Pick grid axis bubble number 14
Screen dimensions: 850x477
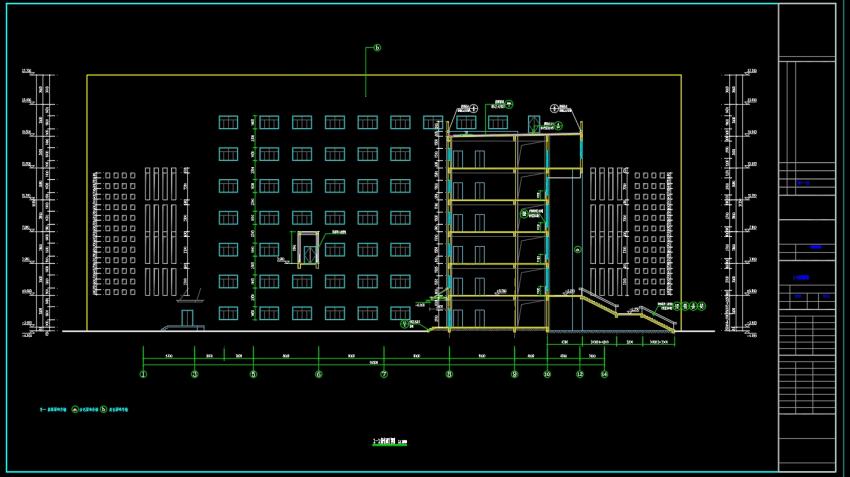(x=604, y=374)
